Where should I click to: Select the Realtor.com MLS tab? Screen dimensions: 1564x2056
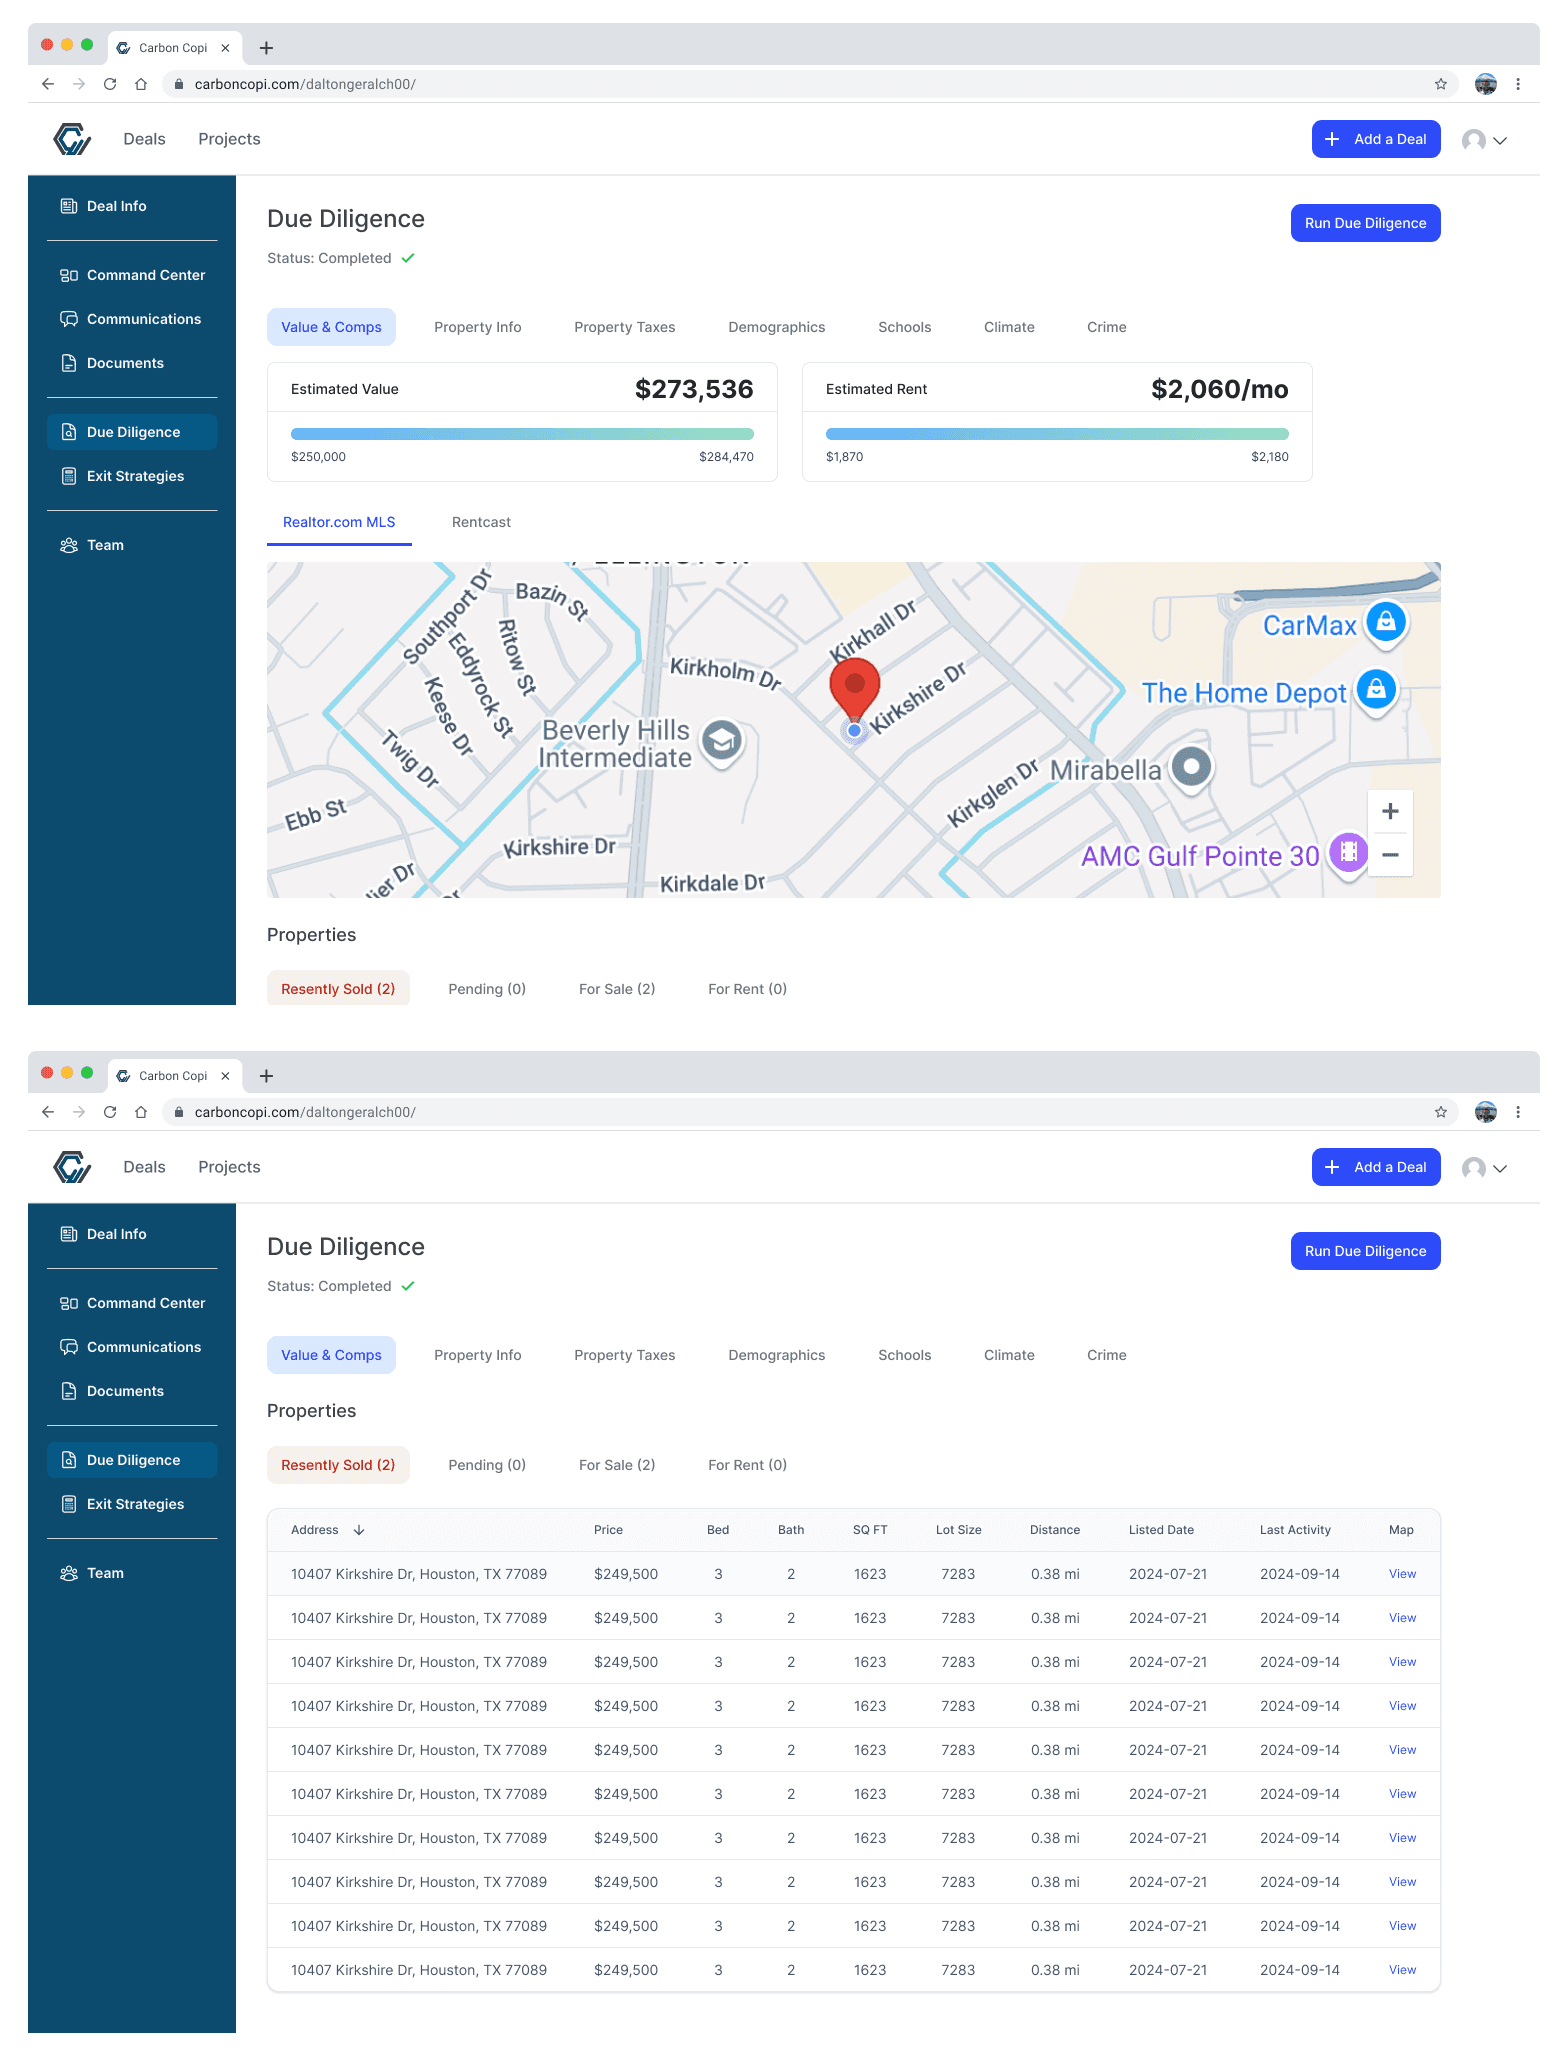(x=339, y=522)
